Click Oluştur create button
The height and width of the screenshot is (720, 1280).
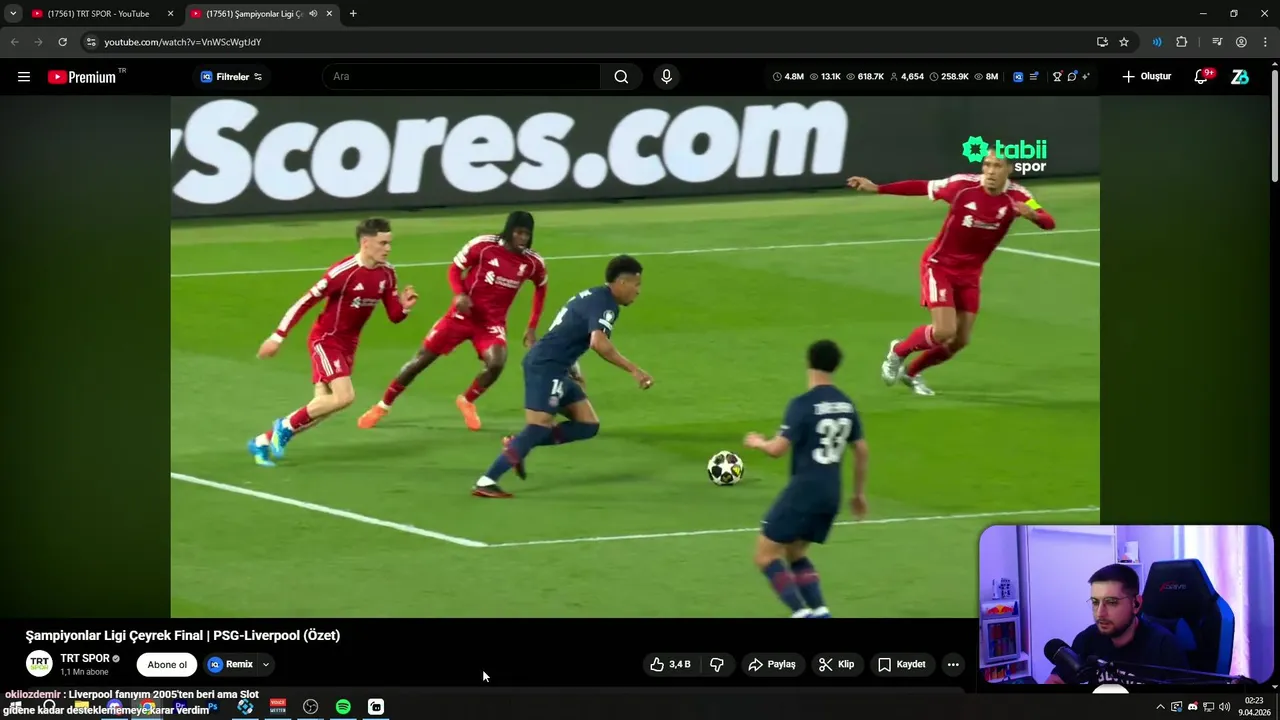pos(1146,77)
